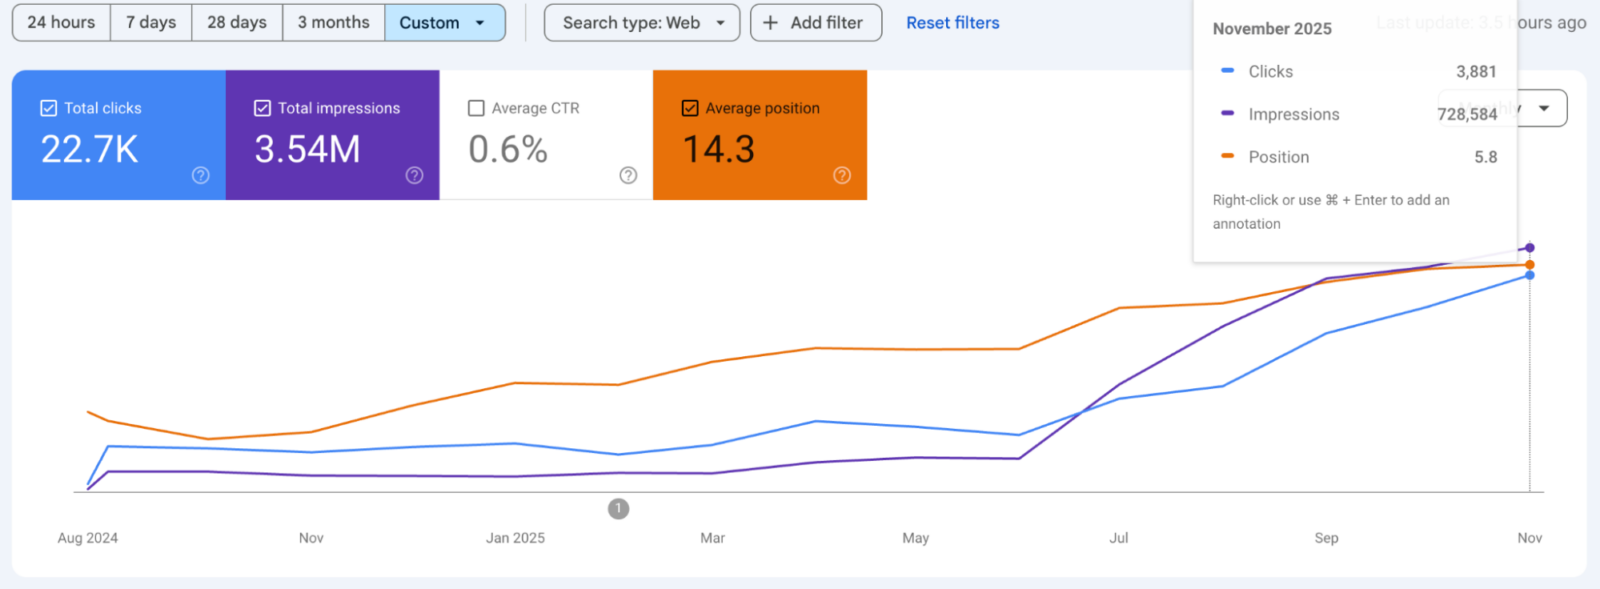1600x589 pixels.
Task: Open the Search type: Web dropdown
Action: click(x=642, y=22)
